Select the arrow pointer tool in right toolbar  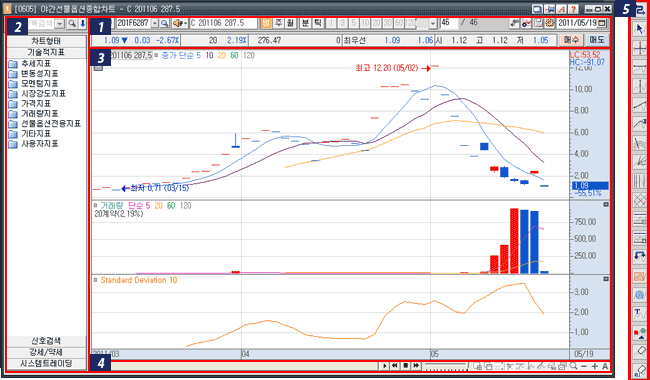[x=640, y=29]
